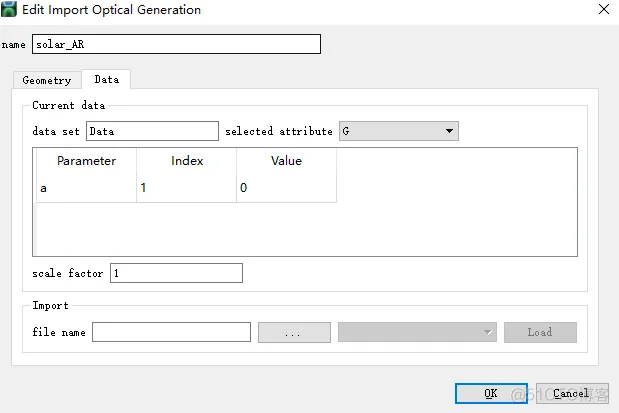Select the Data tab
This screenshot has height=413, width=619.
click(107, 79)
